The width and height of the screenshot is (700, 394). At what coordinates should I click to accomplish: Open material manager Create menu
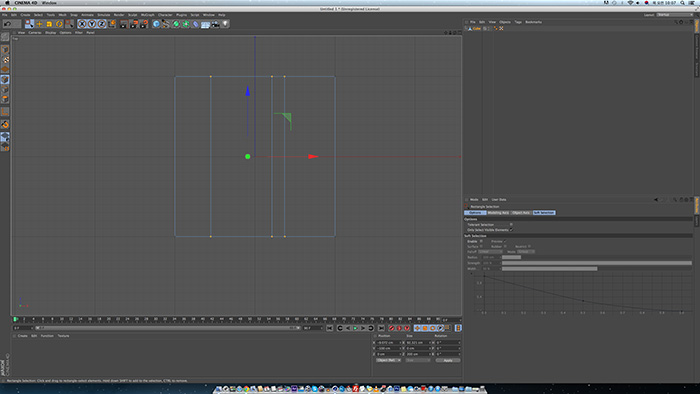[22, 336]
